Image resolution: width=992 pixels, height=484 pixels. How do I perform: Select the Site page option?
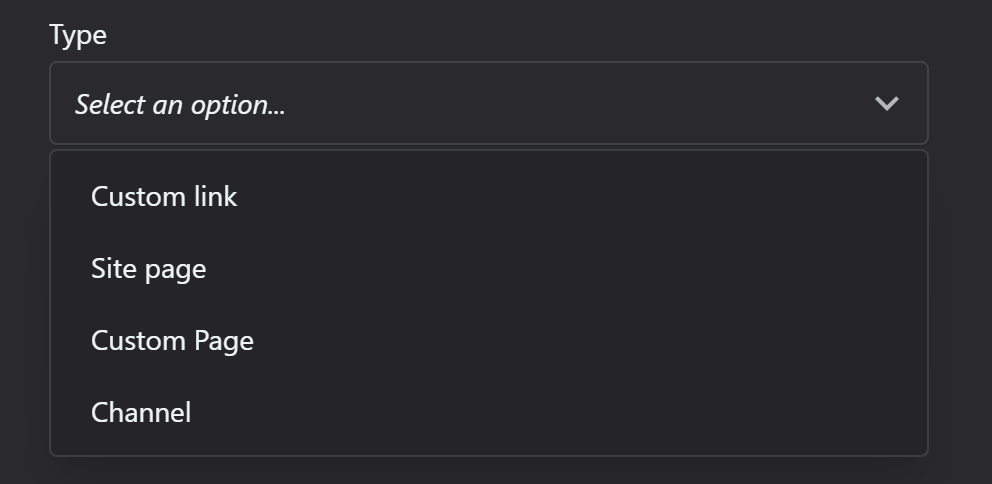[x=488, y=269]
